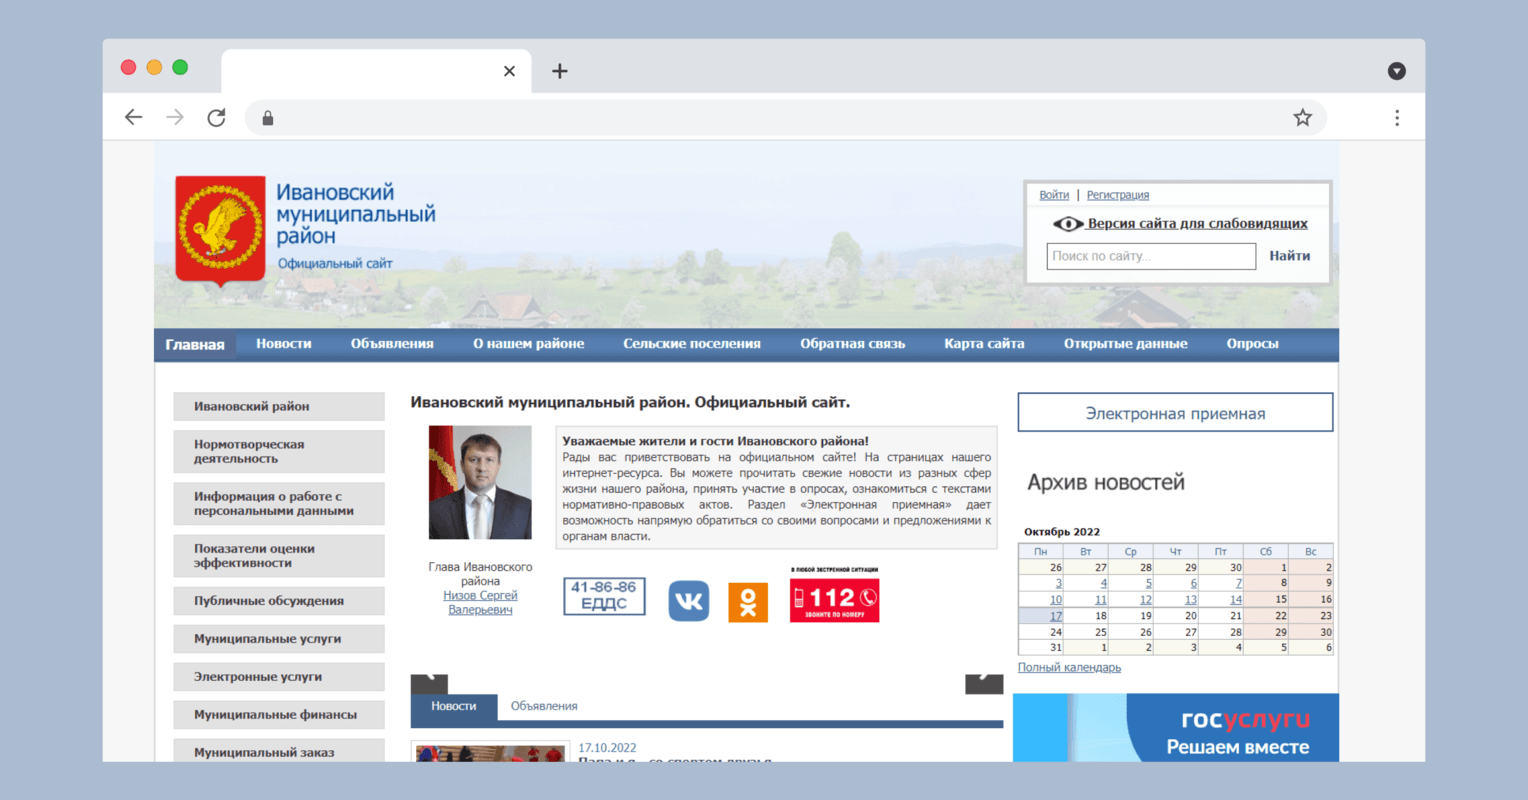This screenshot has height=800, width=1528.
Task: Click the previous arrow of the news slider
Action: coord(429,683)
